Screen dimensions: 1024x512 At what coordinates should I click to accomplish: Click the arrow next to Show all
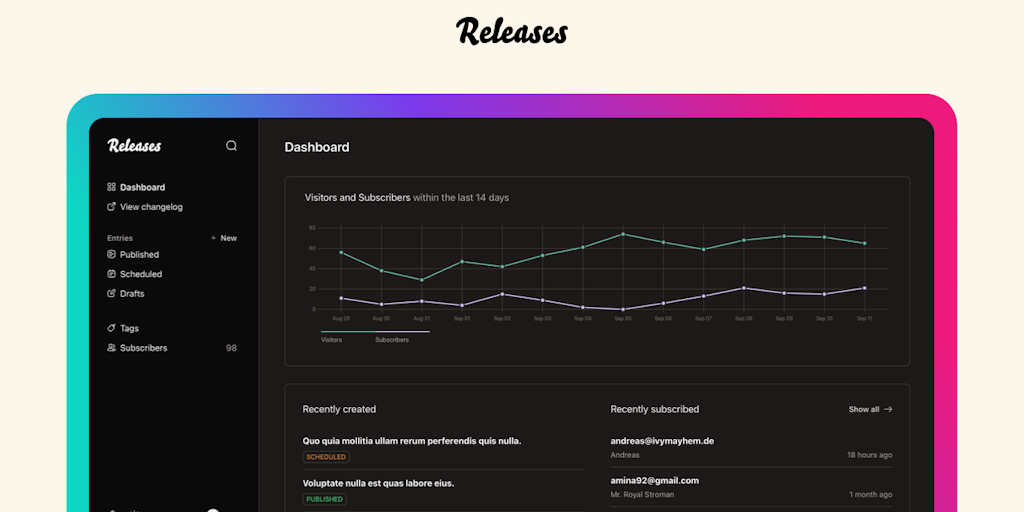pos(888,409)
